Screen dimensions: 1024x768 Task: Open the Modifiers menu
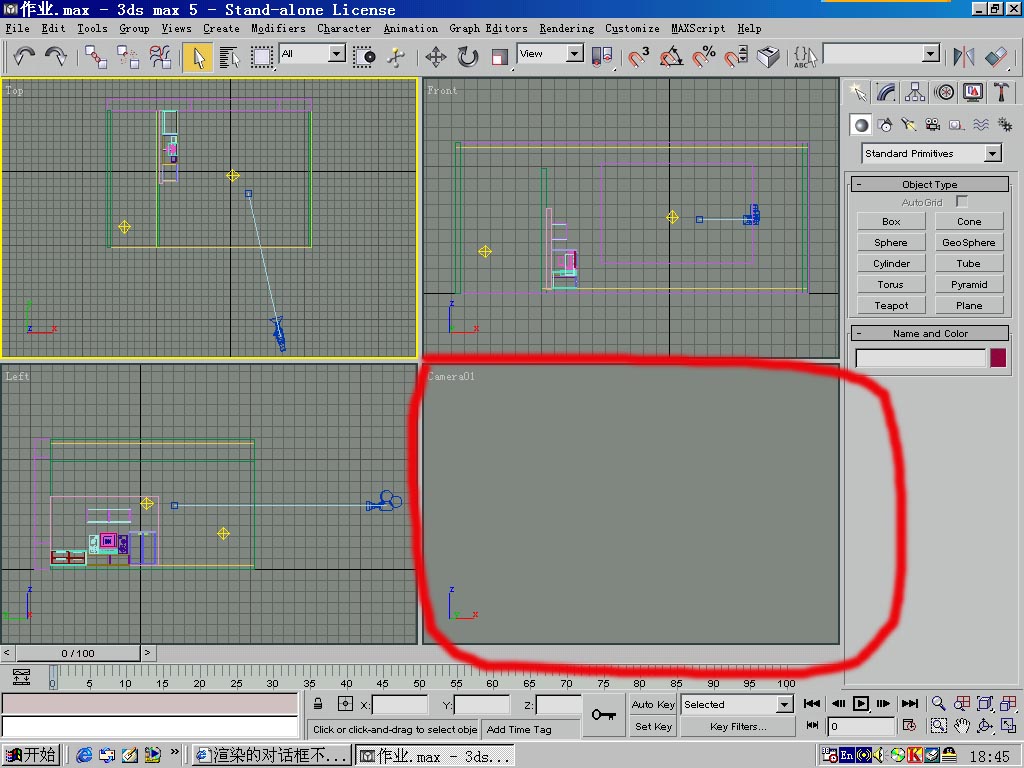click(278, 28)
